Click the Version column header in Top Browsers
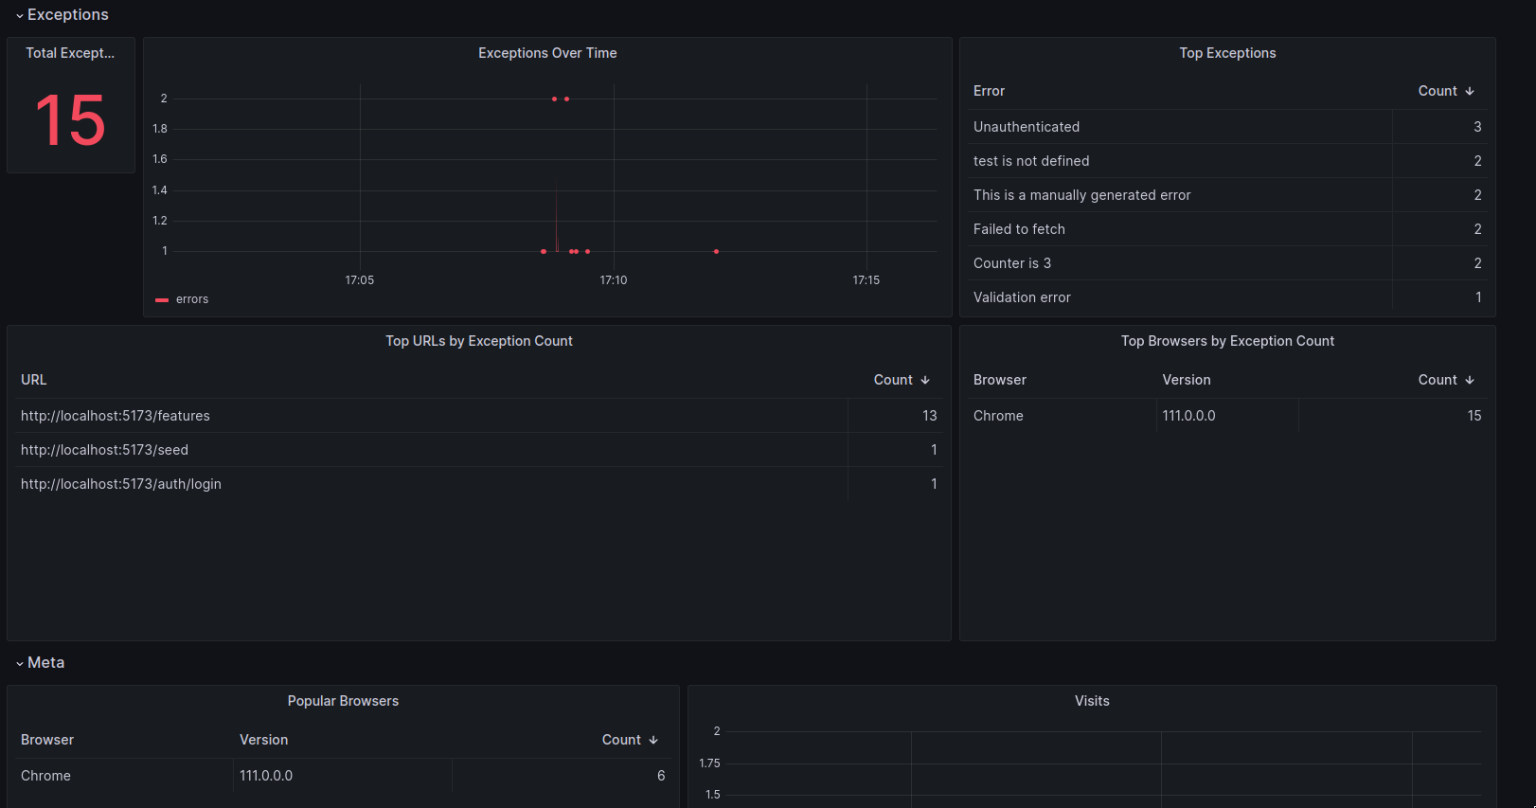 click(1186, 380)
